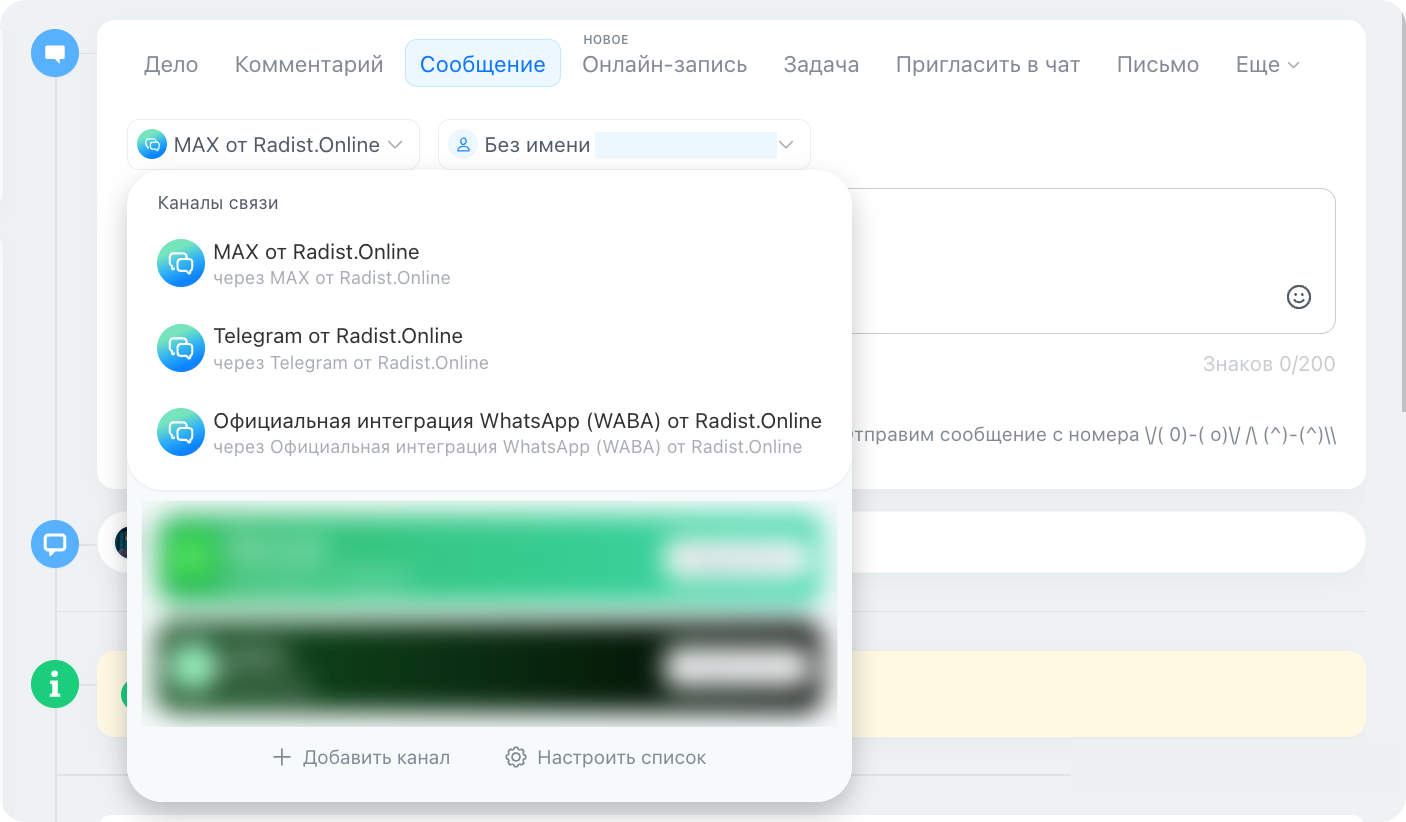Click the WhatsApp WABA channel icon in list
Viewport: 1406px width, 822px height.
coord(181,432)
